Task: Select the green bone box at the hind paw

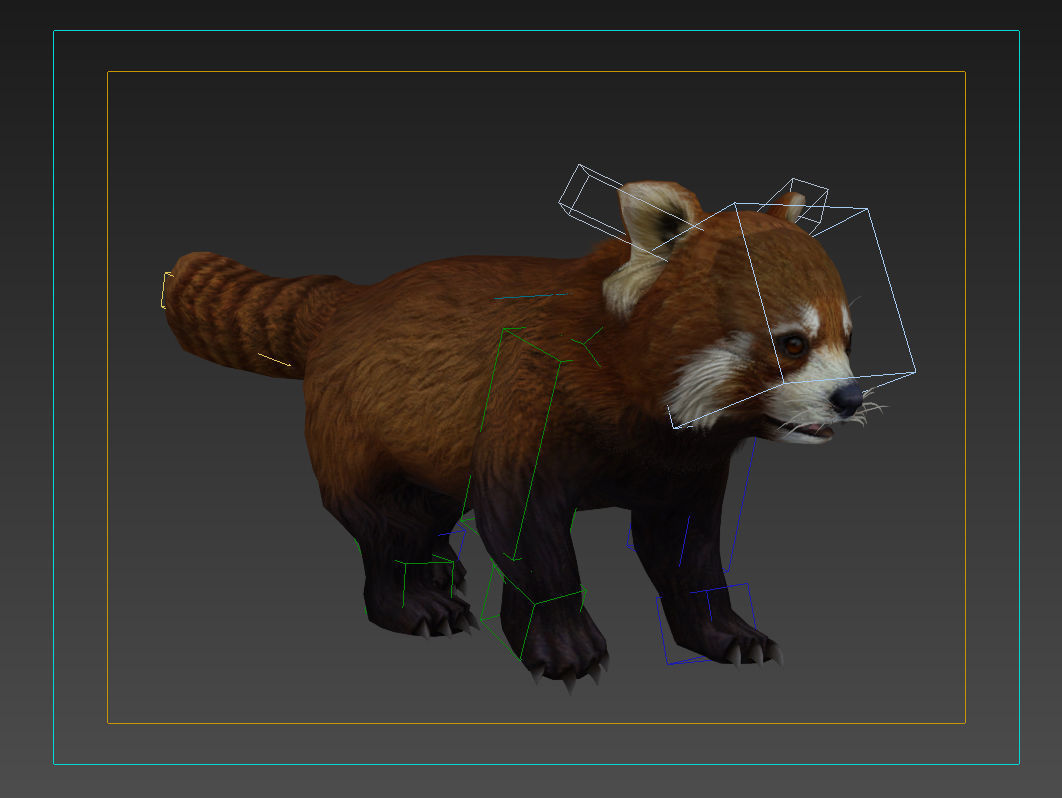Action: (427, 579)
